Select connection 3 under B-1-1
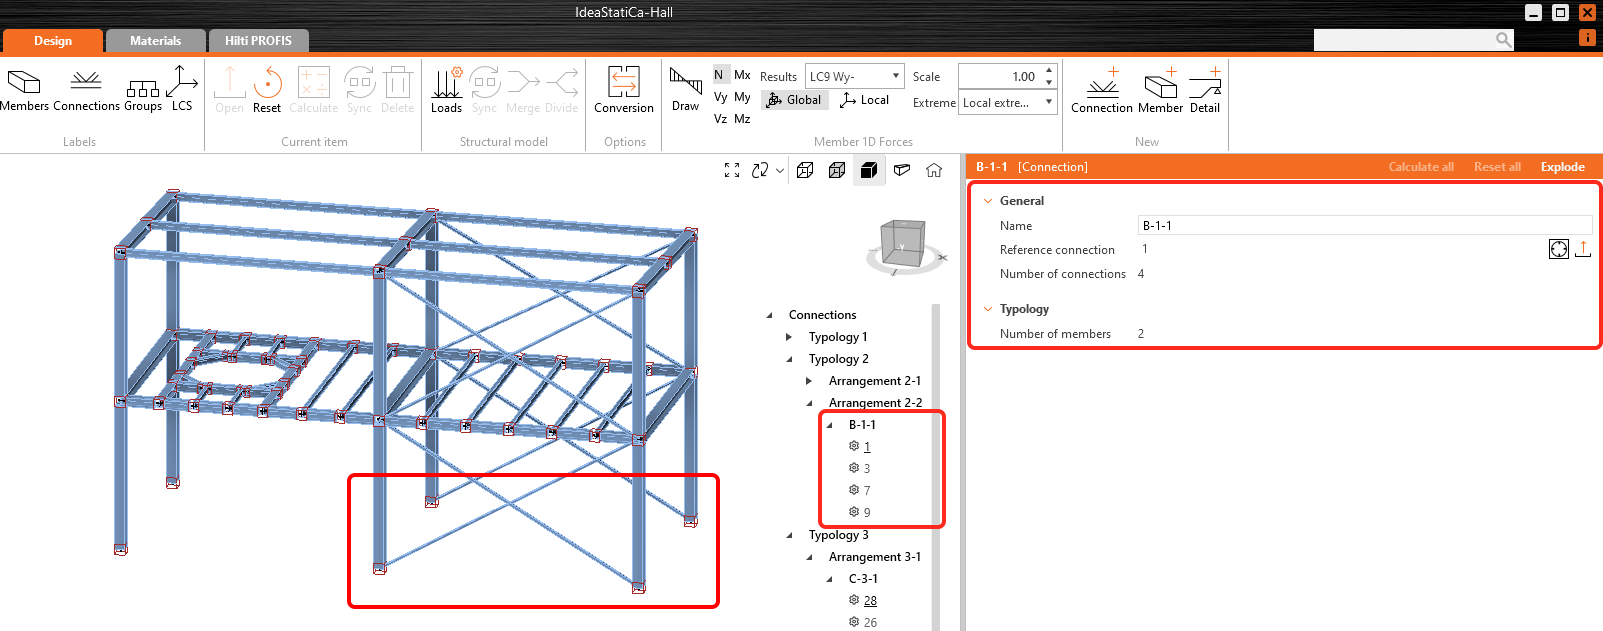1603x631 pixels. (867, 469)
